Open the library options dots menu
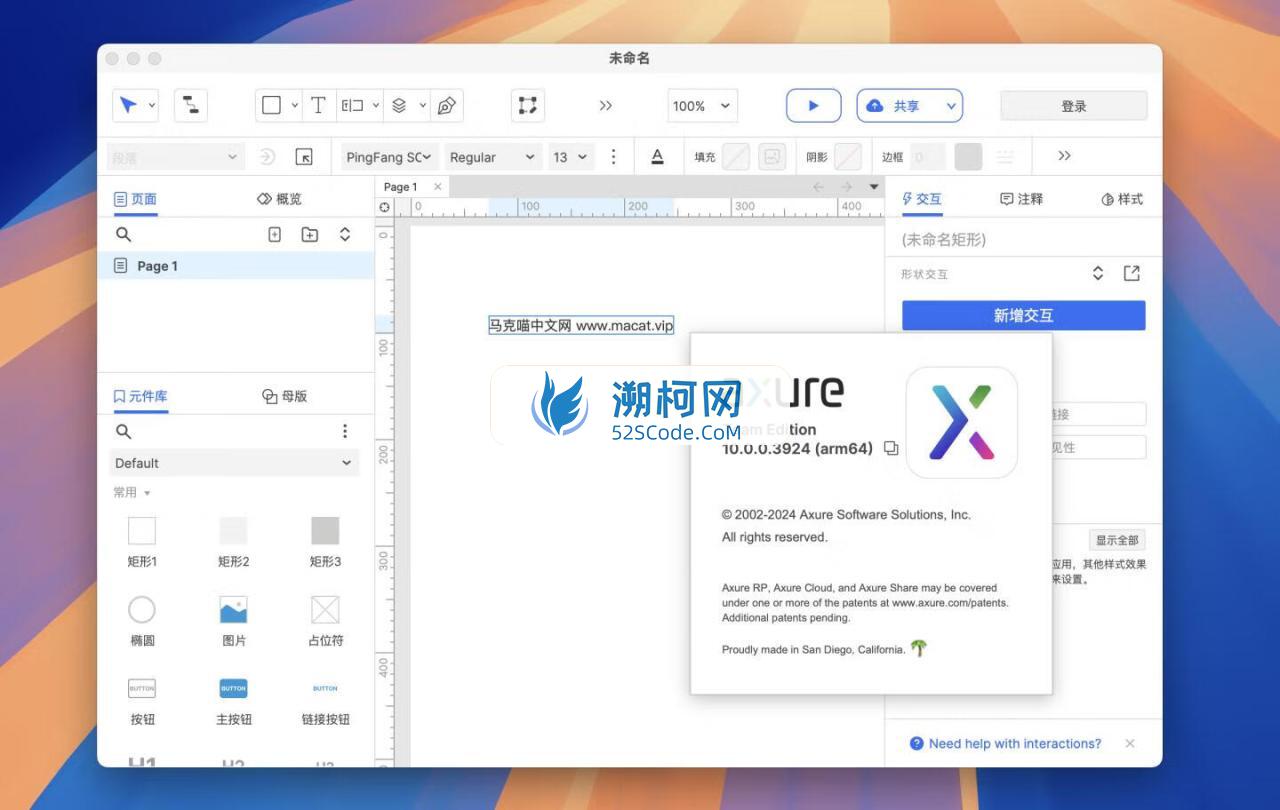 click(x=345, y=431)
